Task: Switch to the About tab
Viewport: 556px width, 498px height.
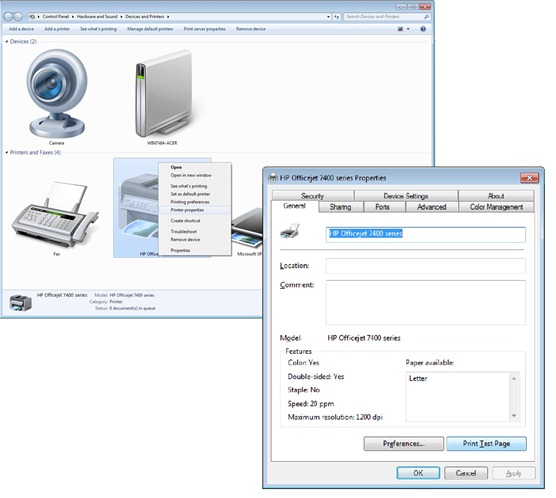Action: pyautogui.click(x=496, y=196)
